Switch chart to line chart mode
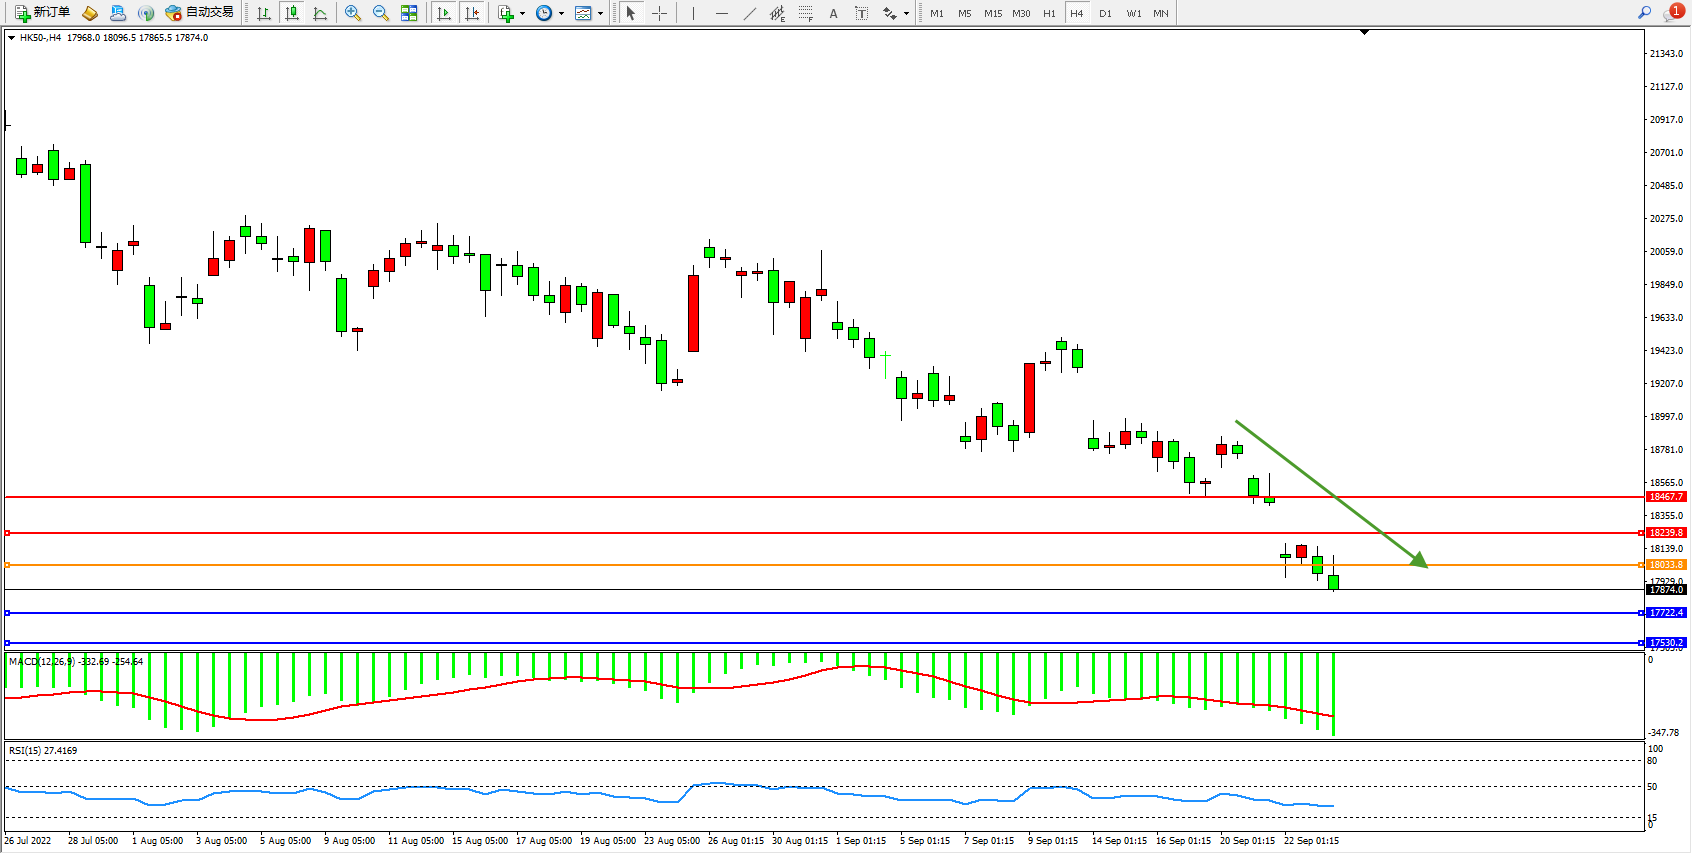 pos(320,13)
